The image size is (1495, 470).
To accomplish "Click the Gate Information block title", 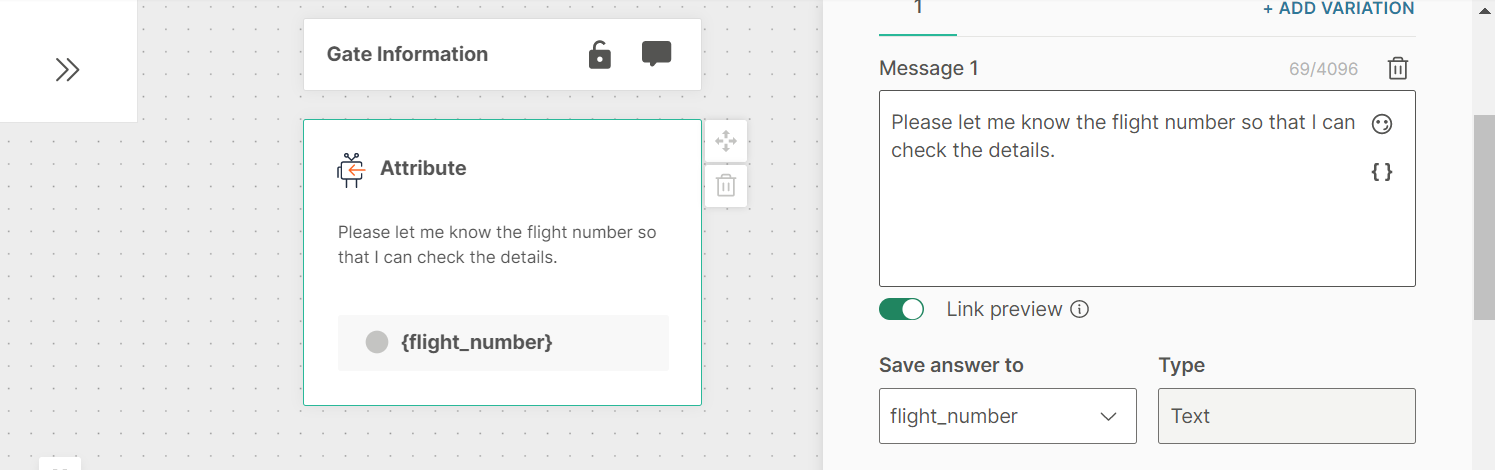I will tap(407, 54).
